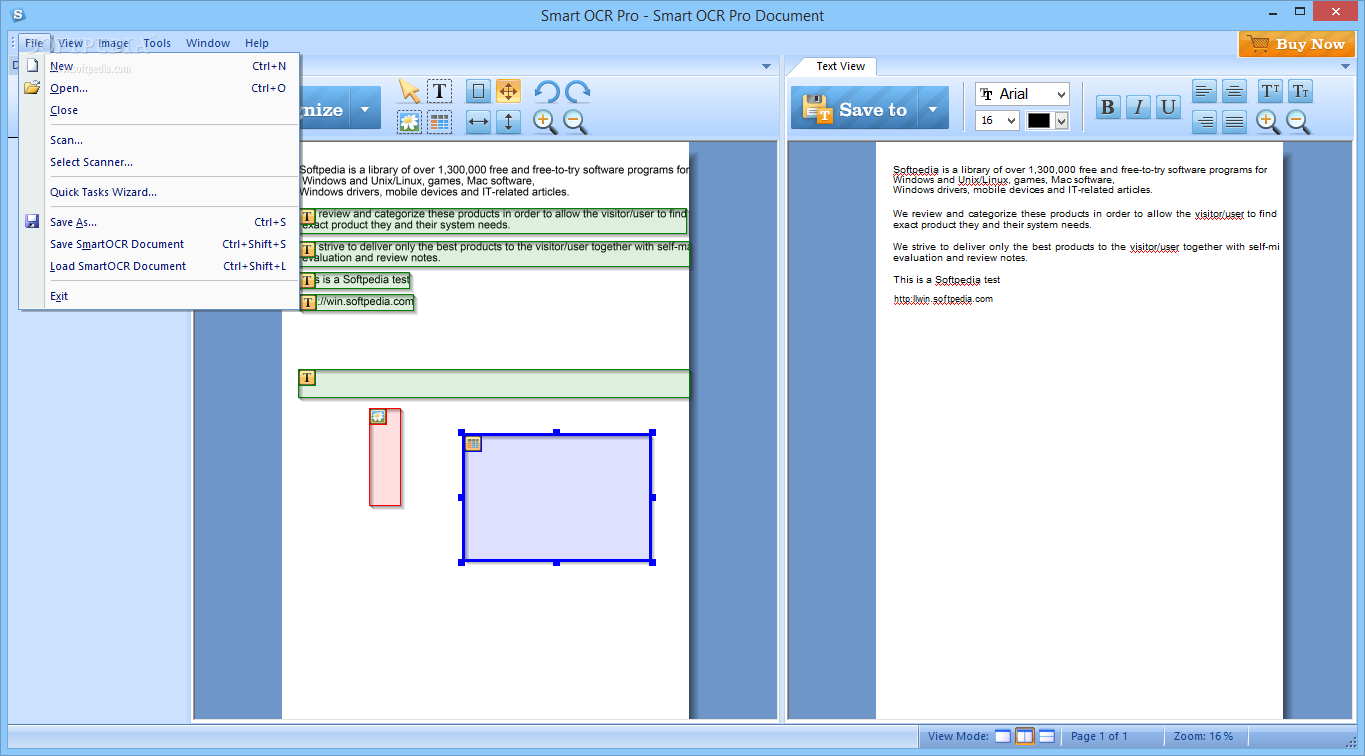Screen dimensions: 1365x756
Task: Increase text size with large TT icon
Action: [1270, 91]
